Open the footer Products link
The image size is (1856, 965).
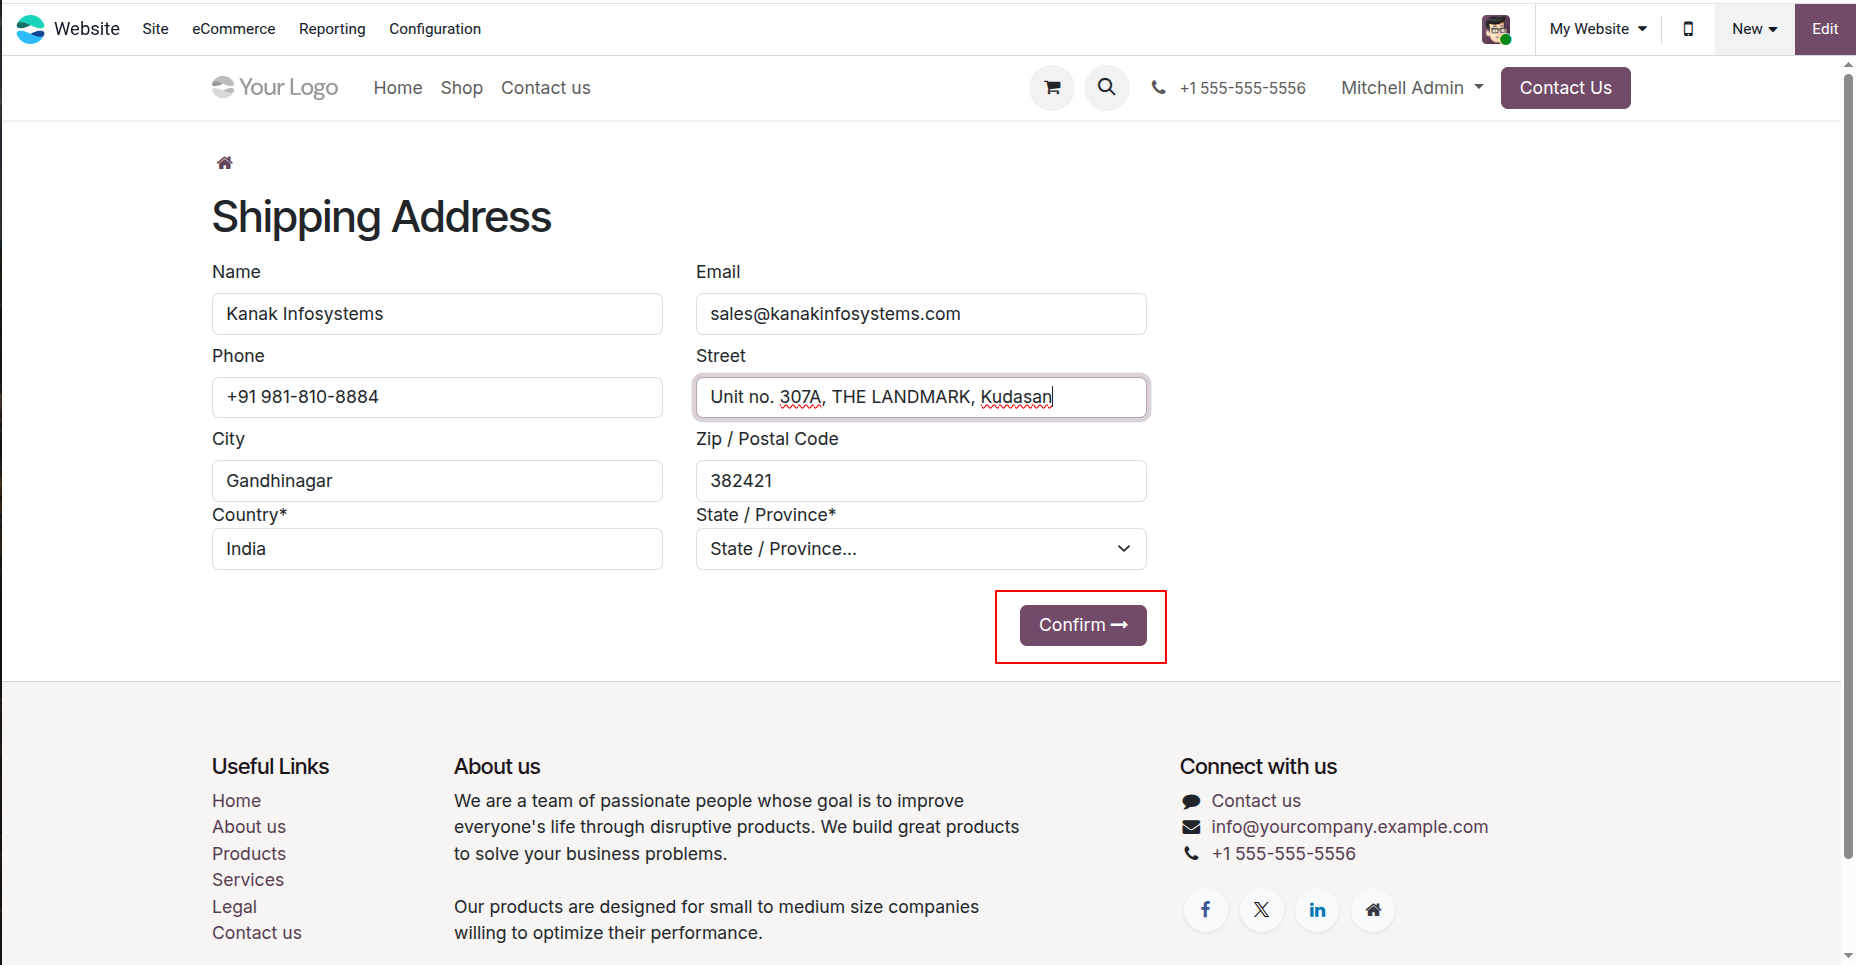(249, 854)
